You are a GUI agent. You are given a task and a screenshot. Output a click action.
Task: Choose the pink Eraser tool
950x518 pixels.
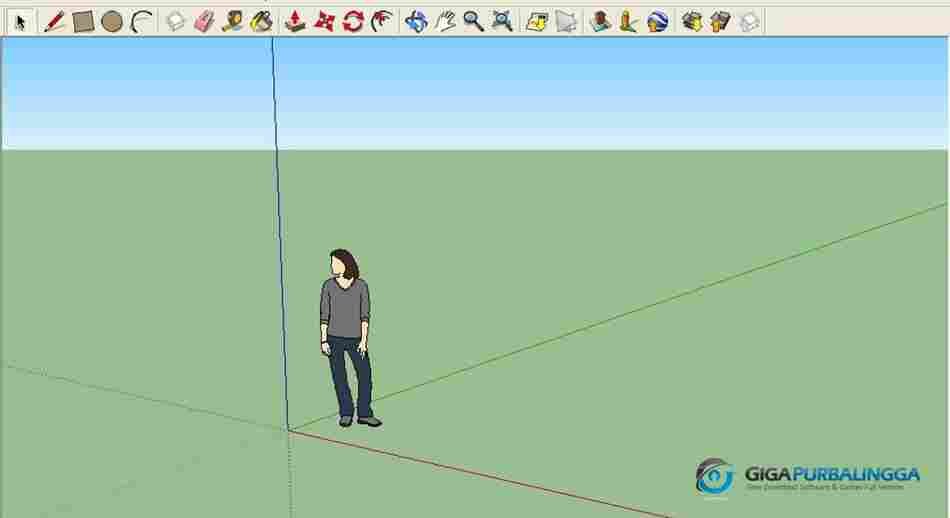pyautogui.click(x=204, y=22)
